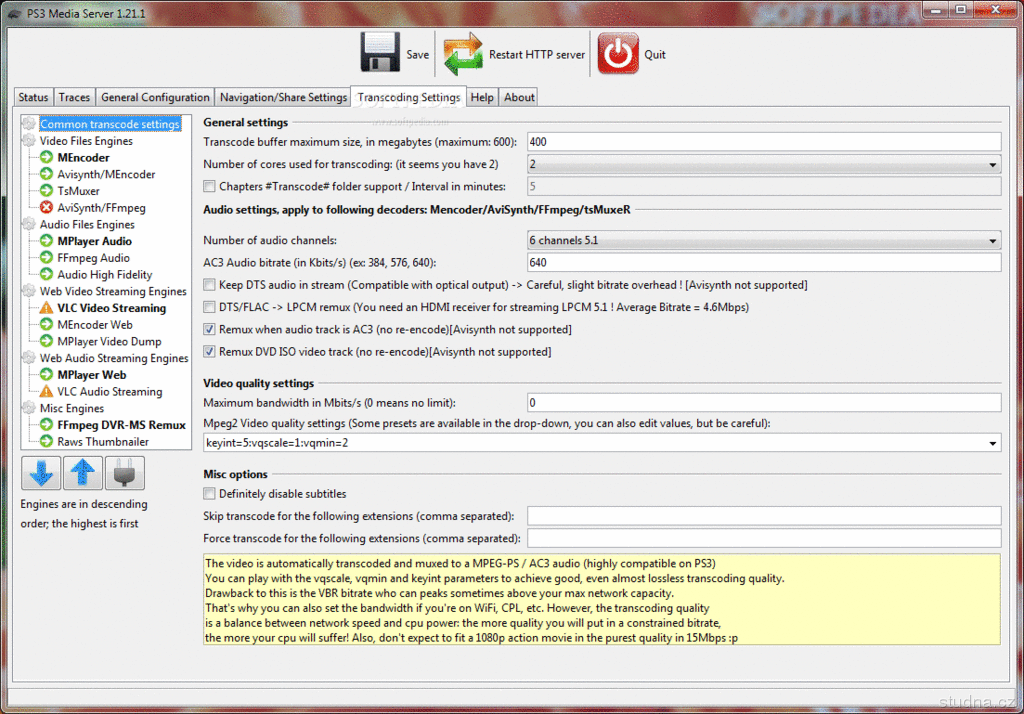Enable Chapters #Transcode# folder support checkbox
Image resolution: width=1024 pixels, height=714 pixels.
click(x=209, y=186)
